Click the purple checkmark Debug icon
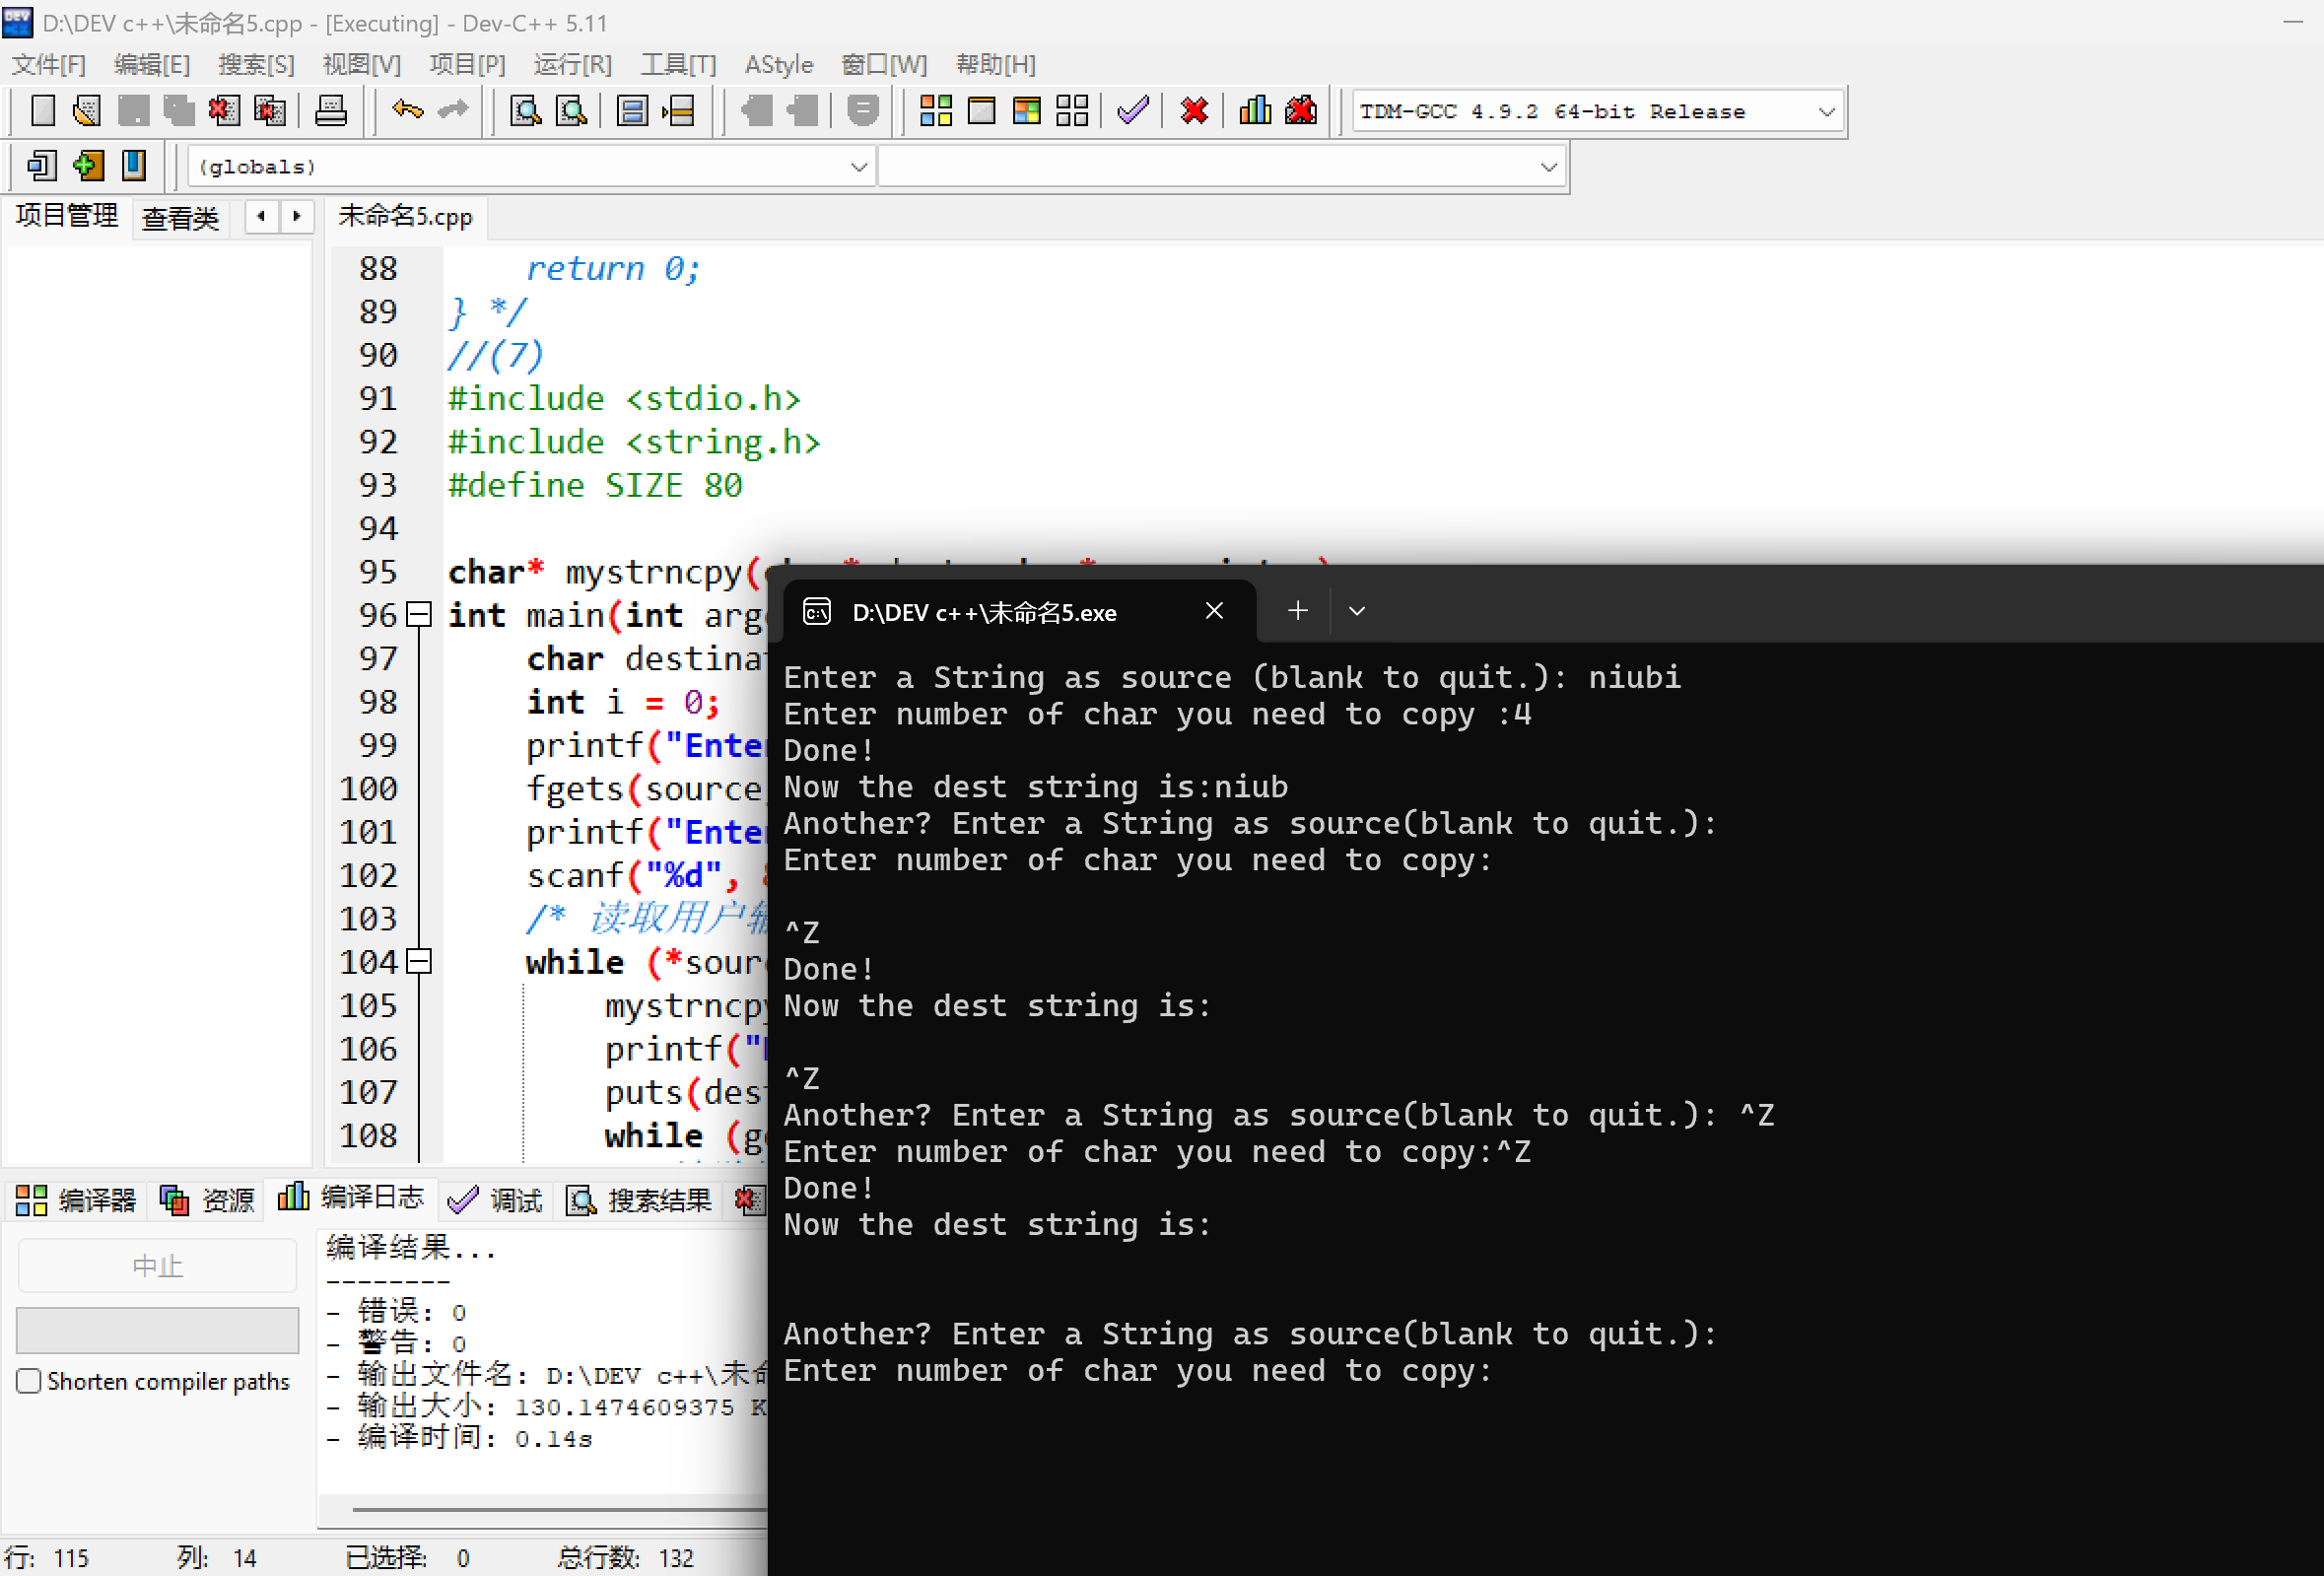This screenshot has height=1576, width=2324. pyautogui.click(x=1132, y=111)
